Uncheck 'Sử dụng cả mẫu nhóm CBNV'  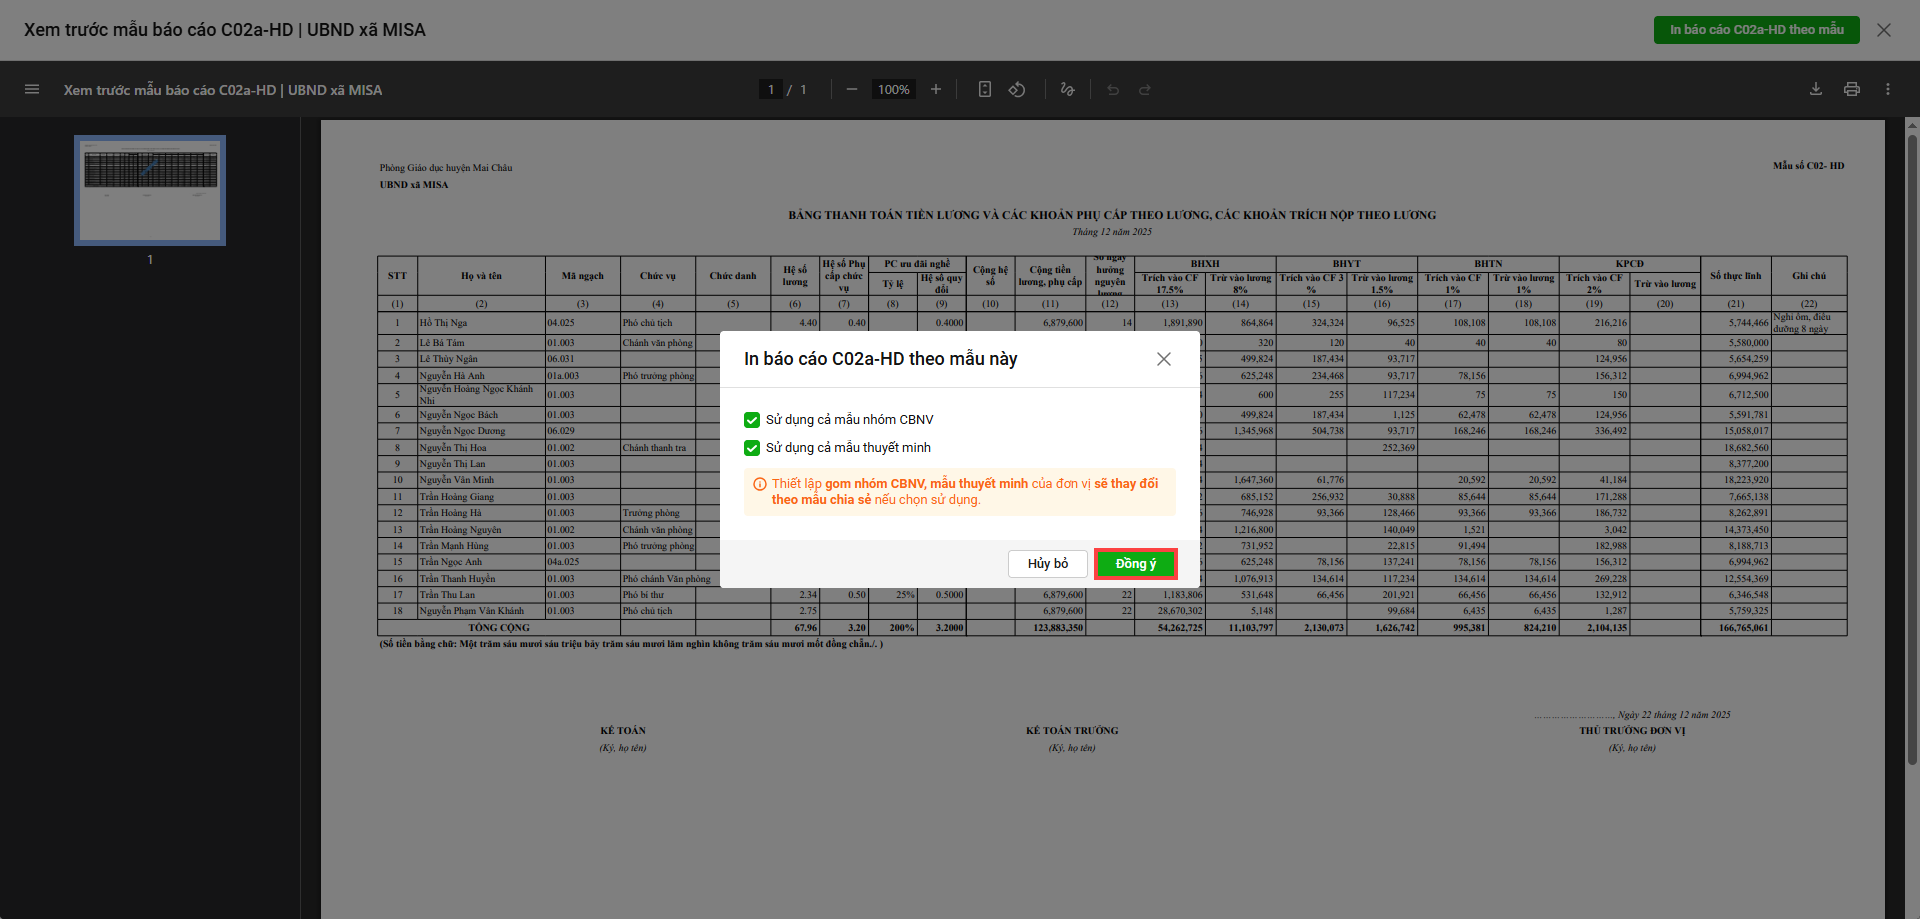752,420
